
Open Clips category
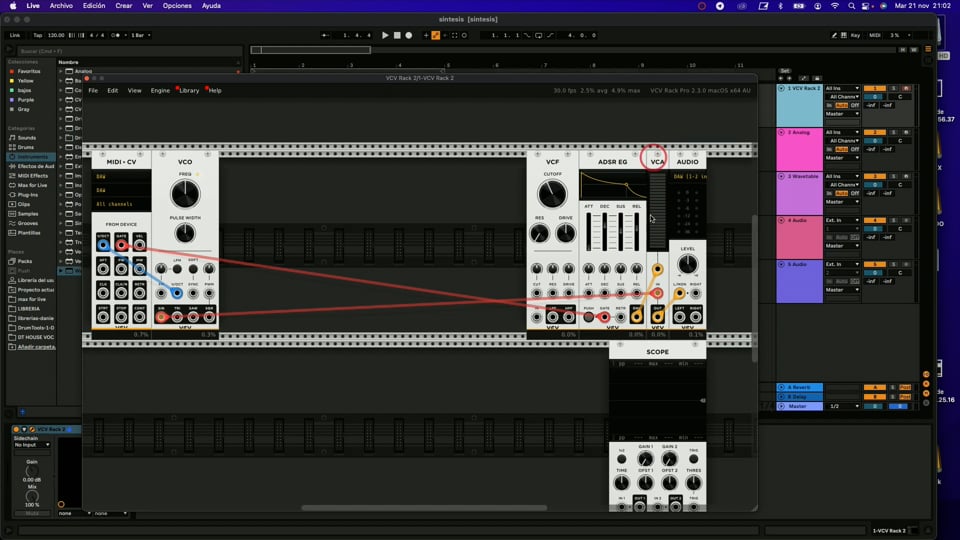click(23, 204)
